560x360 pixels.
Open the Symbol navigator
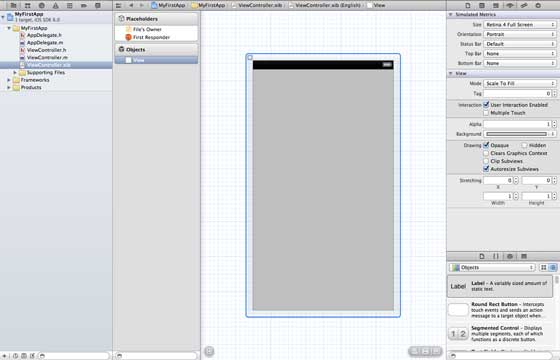(x=27, y=5)
